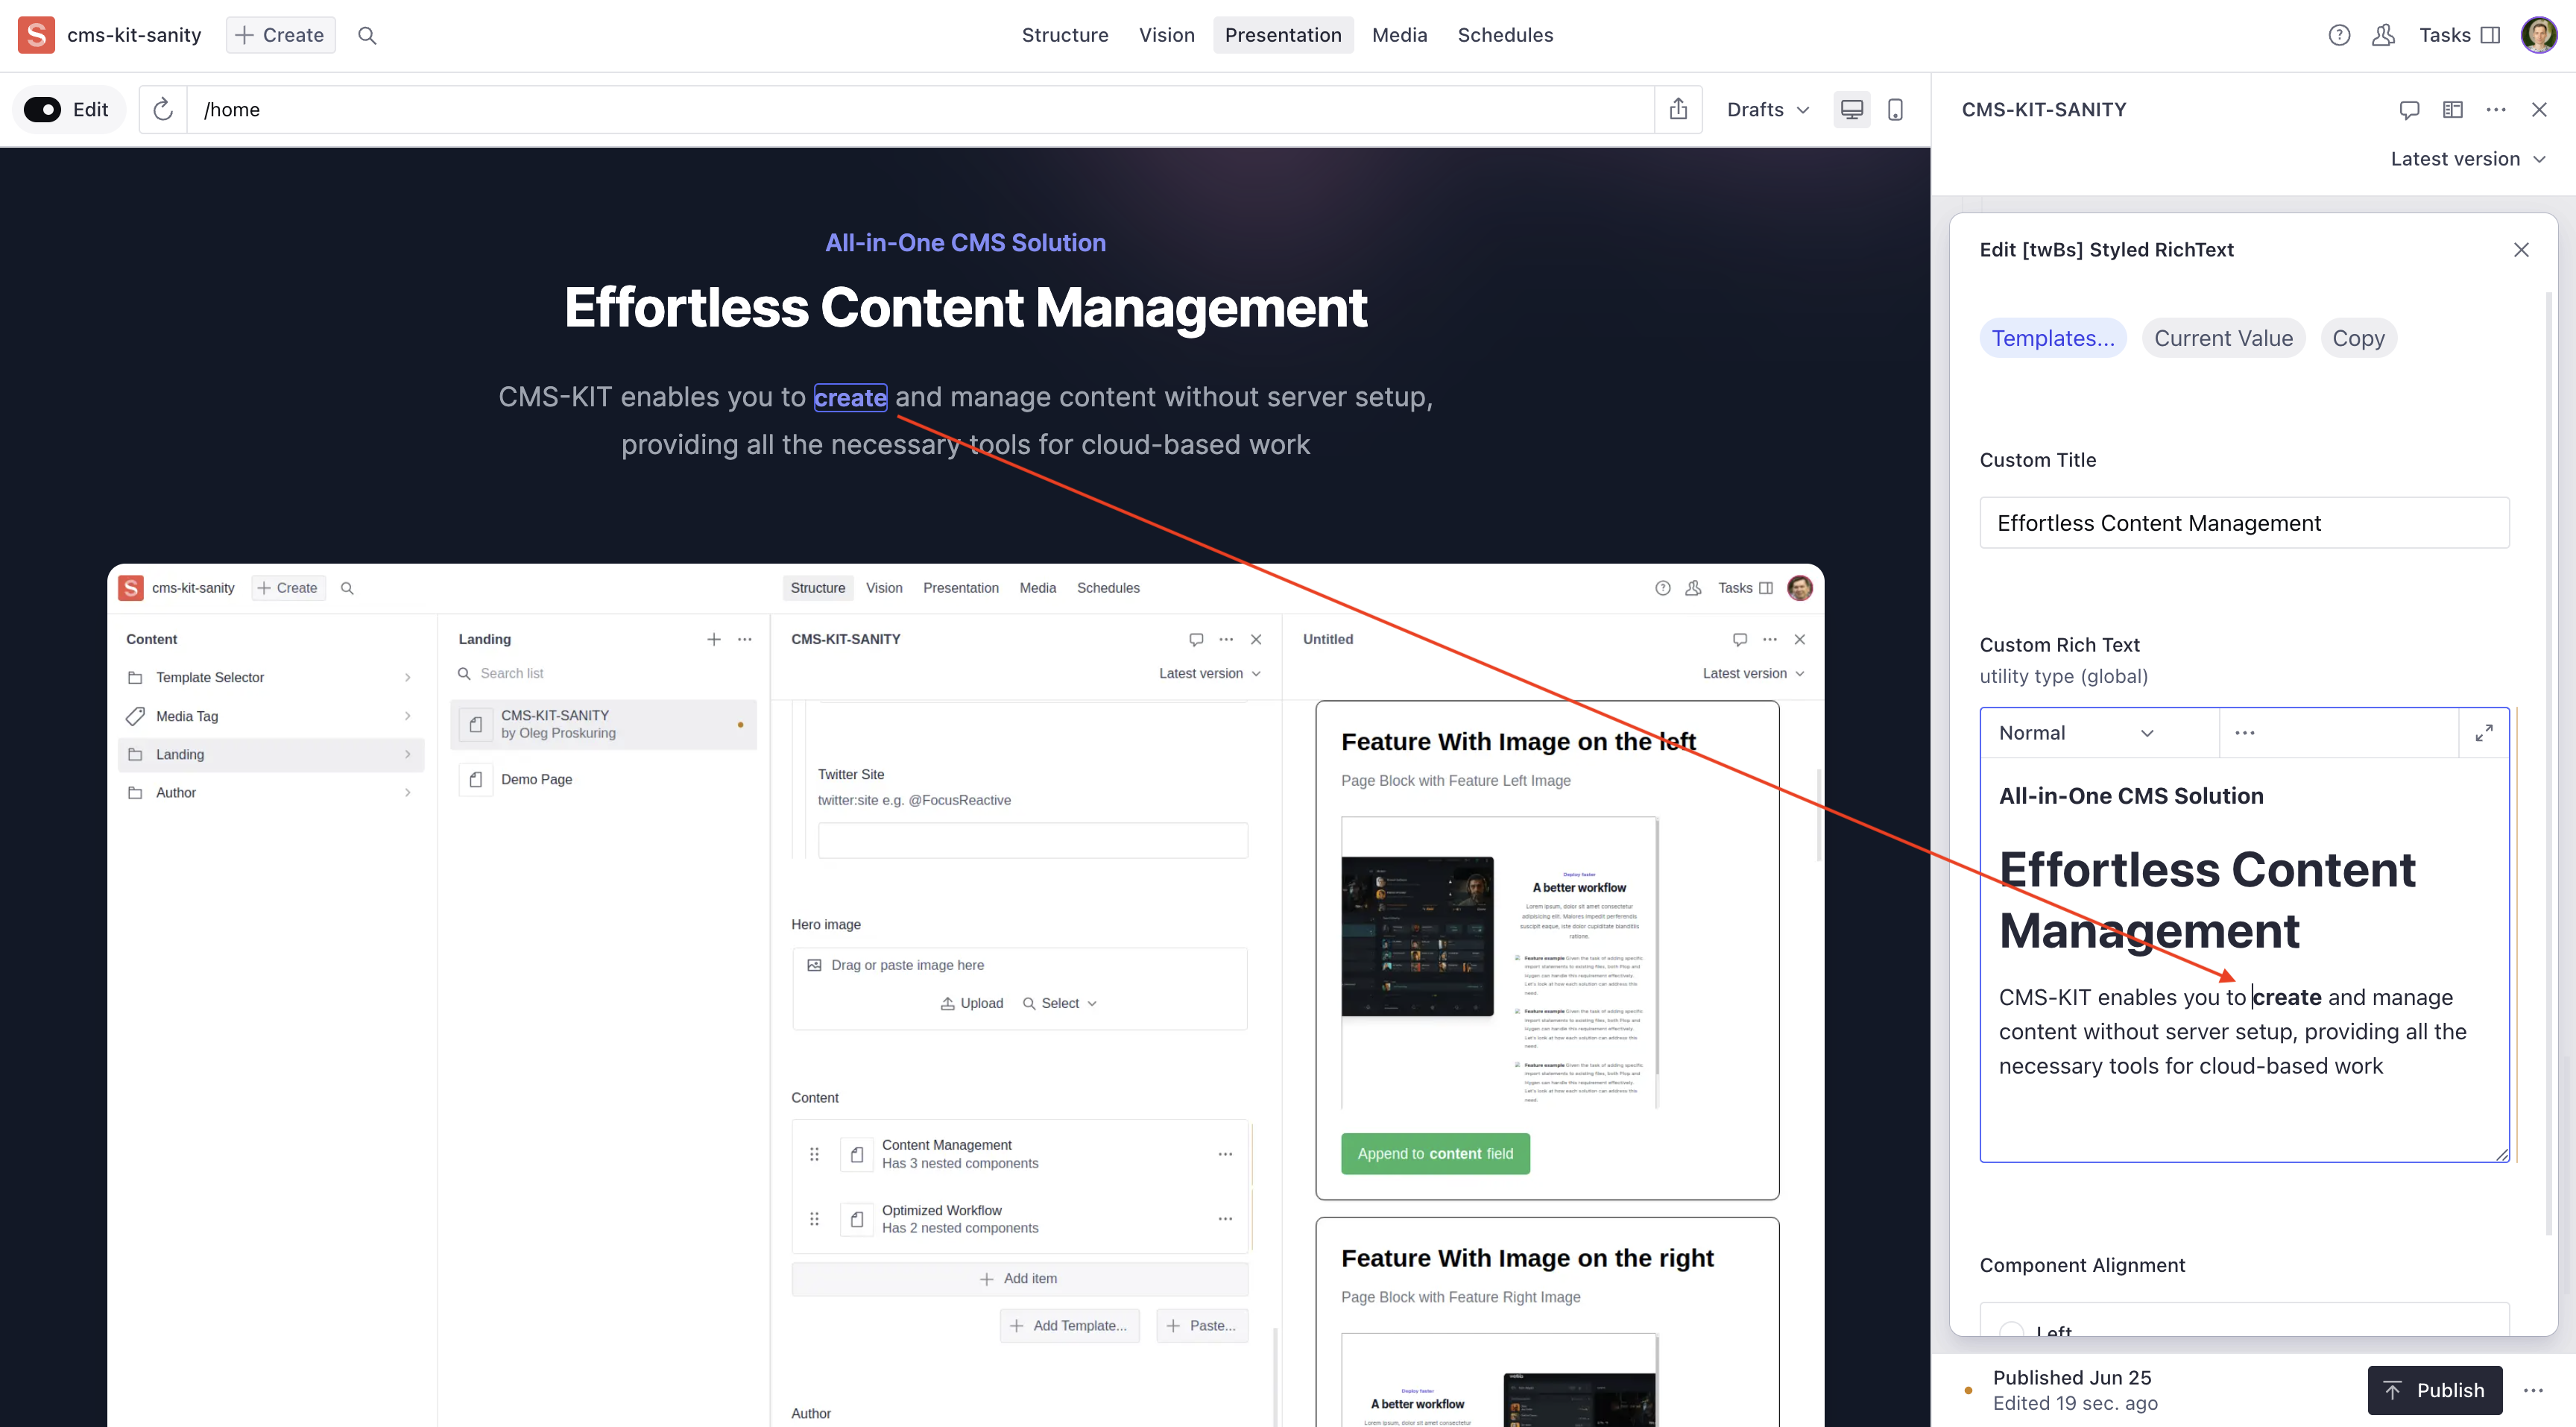Click the rich text editor resize handle
This screenshot has width=2576, height=1427.
point(2502,1154)
